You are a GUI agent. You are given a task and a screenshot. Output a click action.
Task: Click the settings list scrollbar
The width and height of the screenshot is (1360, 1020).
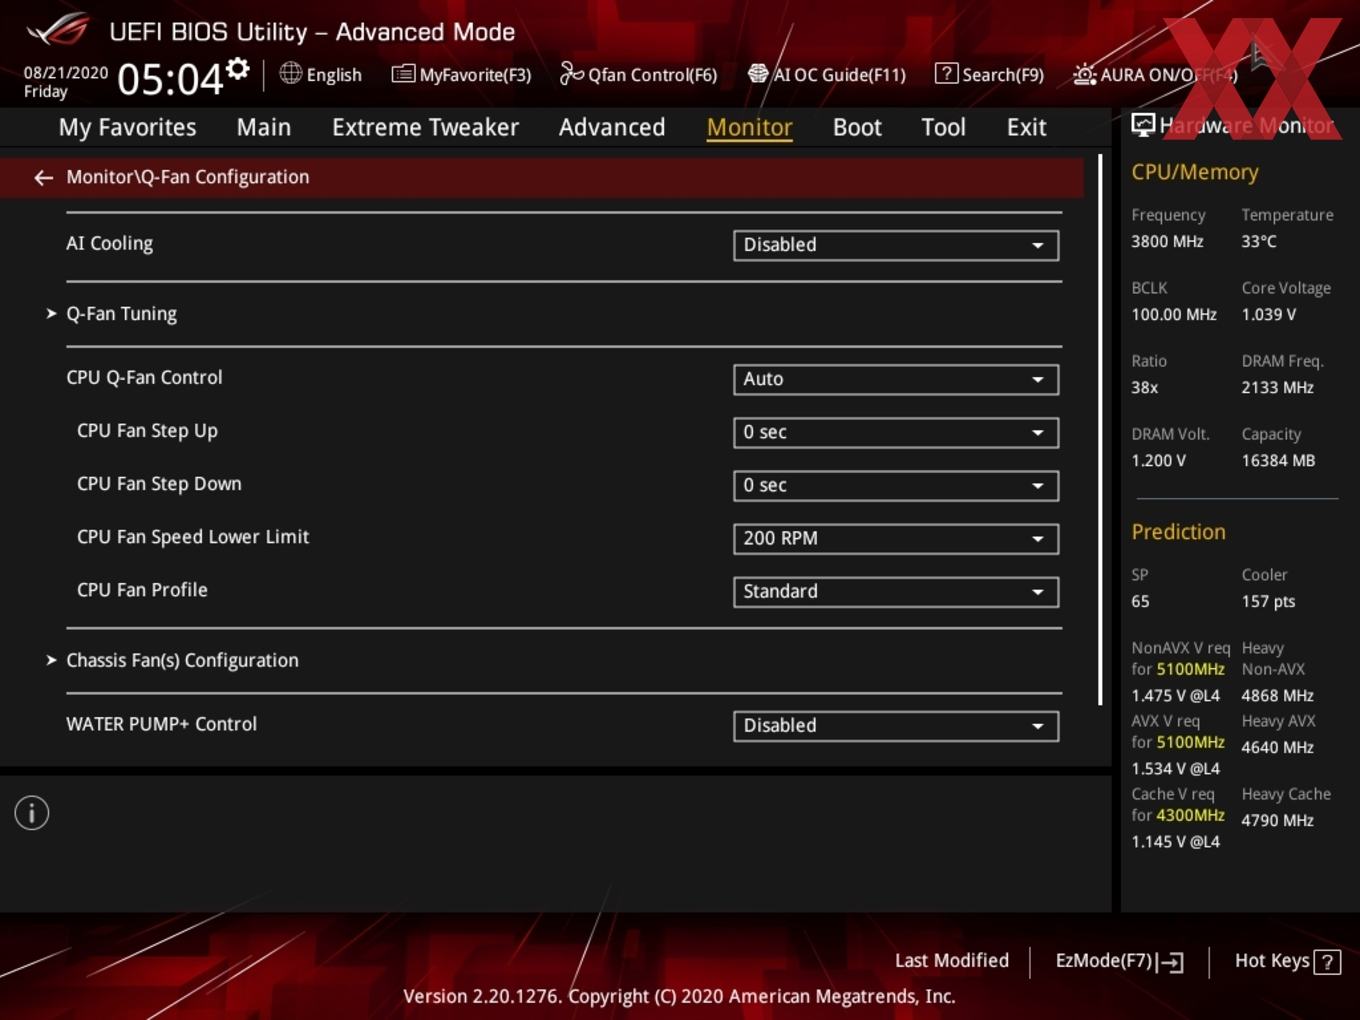[1101, 430]
